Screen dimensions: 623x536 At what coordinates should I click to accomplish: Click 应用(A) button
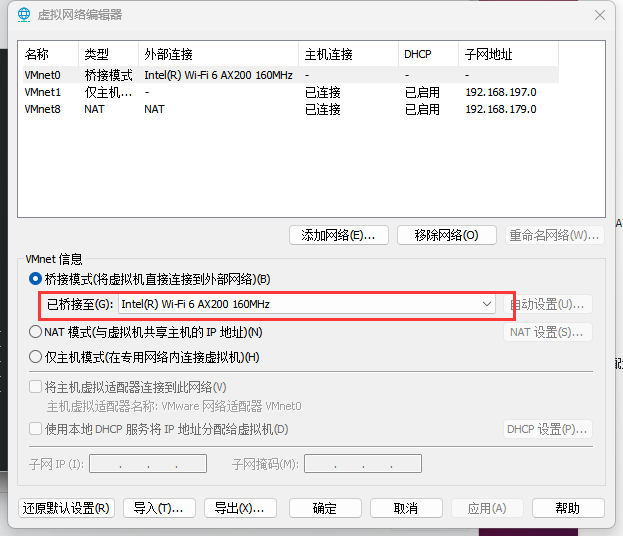point(487,508)
